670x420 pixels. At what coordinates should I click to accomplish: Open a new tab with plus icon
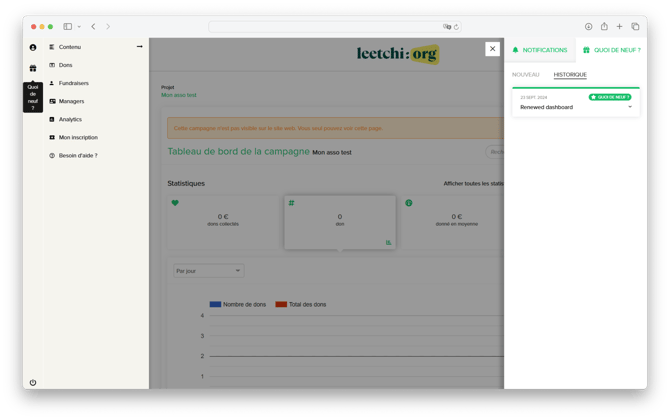619,26
